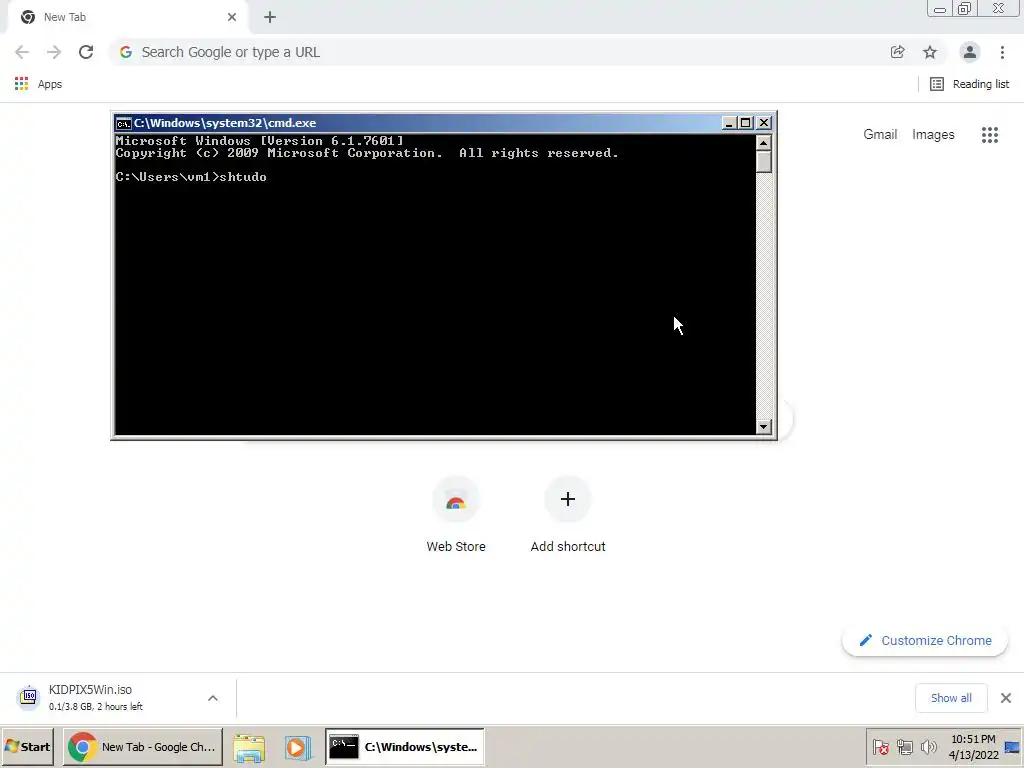Close the New Tab tab
Viewport: 1024px width, 768px height.
(x=232, y=17)
